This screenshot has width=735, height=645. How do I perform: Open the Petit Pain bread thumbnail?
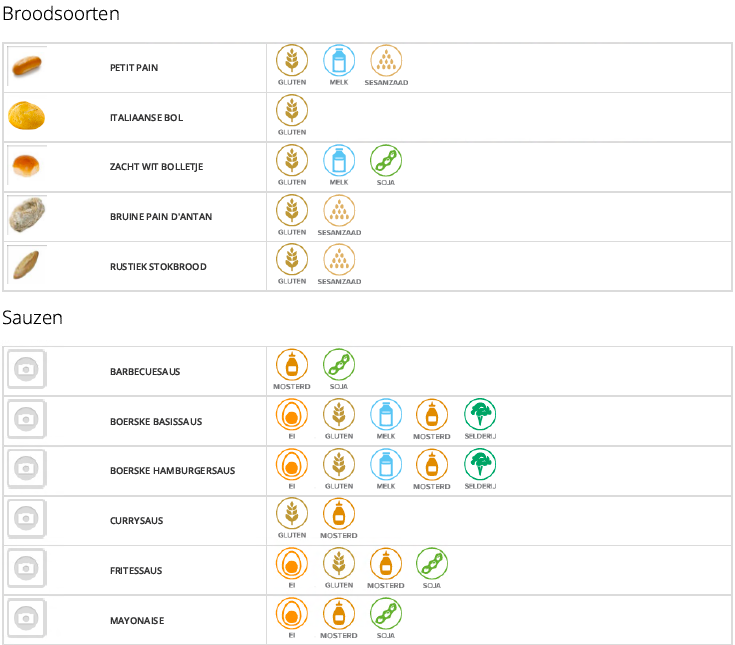[x=26, y=67]
